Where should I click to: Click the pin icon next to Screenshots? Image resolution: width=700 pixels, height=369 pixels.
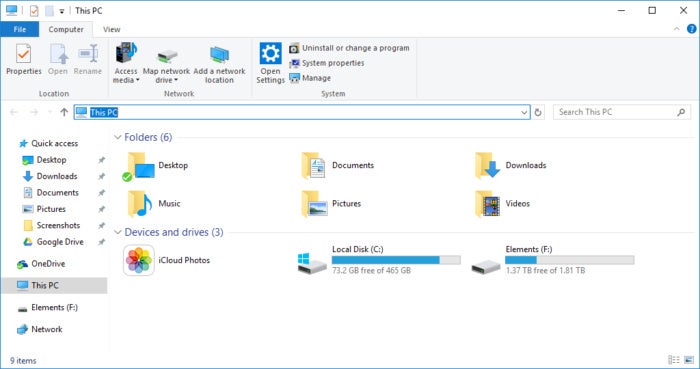click(101, 225)
